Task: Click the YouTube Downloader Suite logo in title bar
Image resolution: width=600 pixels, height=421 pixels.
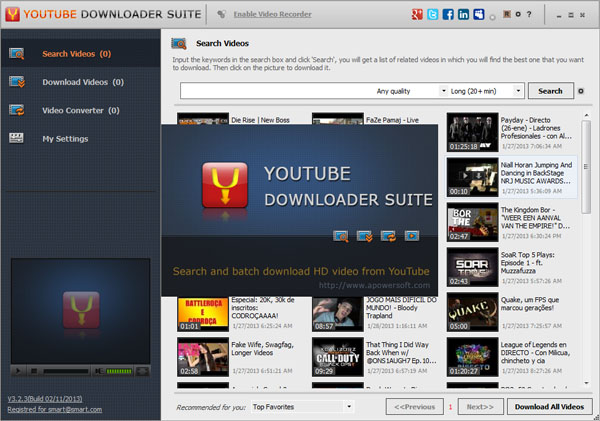Action: [x=12, y=14]
